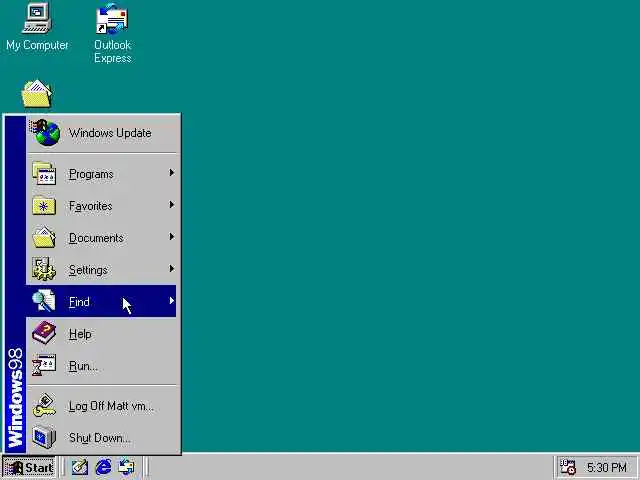This screenshot has height=480, width=640.
Task: Click the Programs folder icon in Start menu
Action: [44, 173]
